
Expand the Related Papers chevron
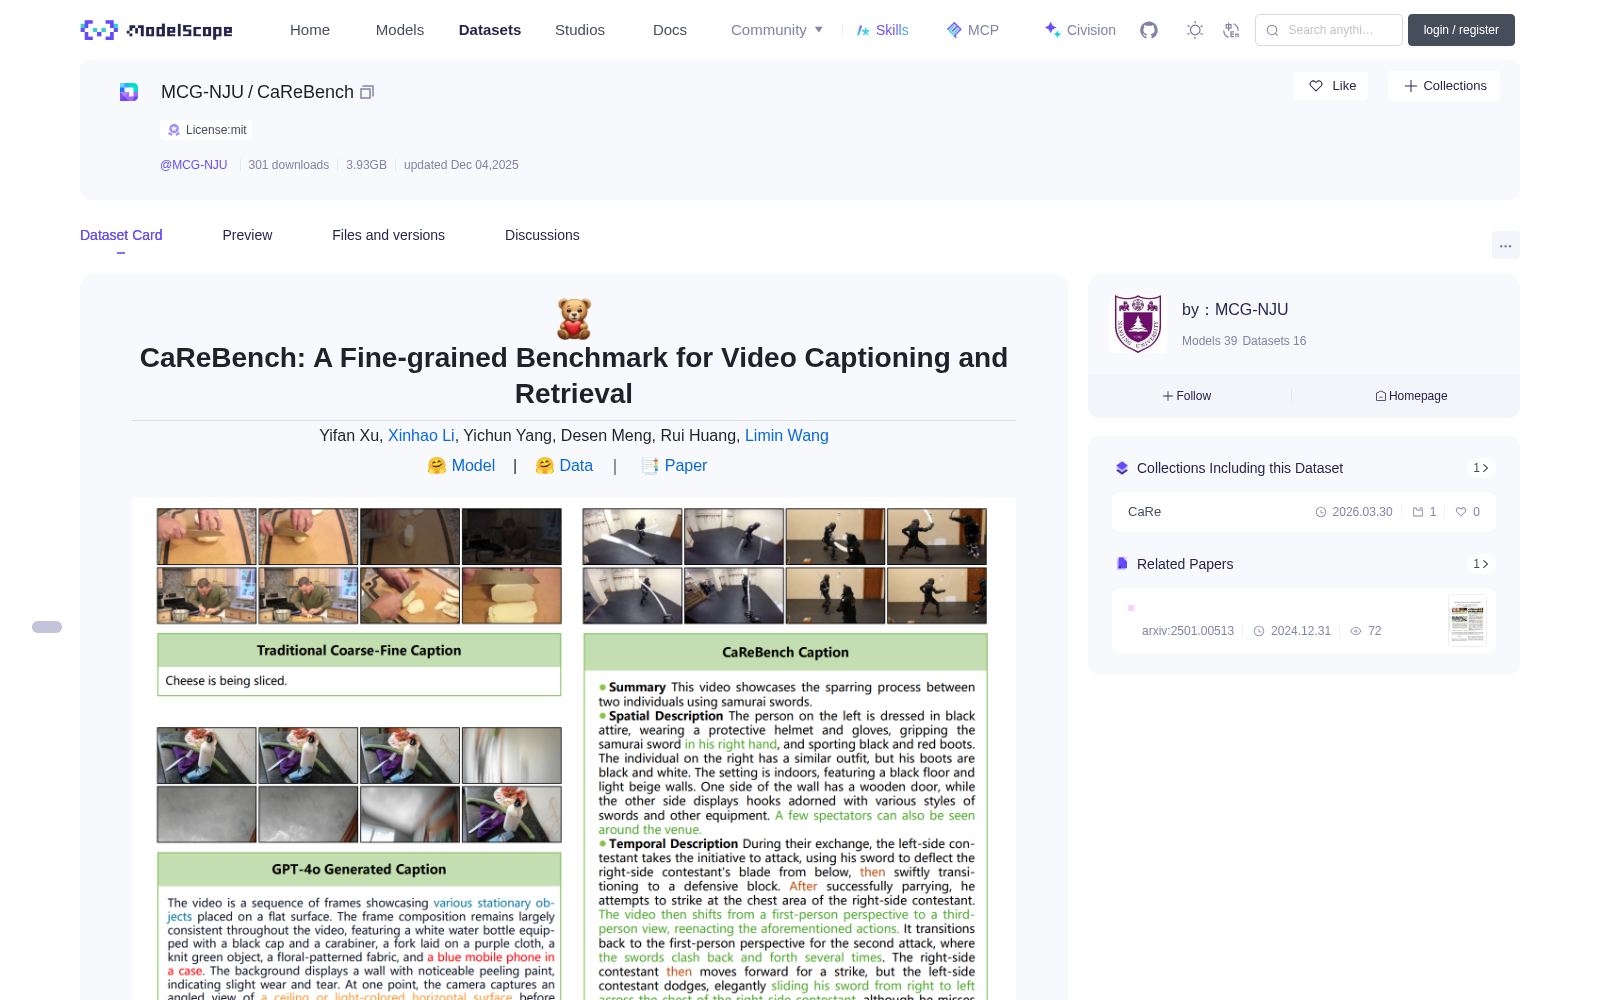pyautogui.click(x=1485, y=564)
